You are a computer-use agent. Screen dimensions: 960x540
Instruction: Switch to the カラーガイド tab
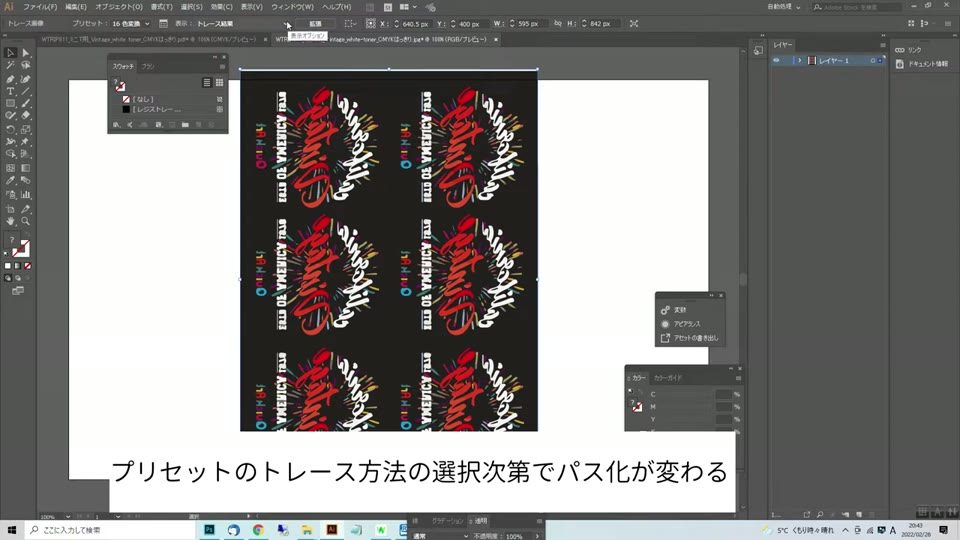tap(667, 378)
